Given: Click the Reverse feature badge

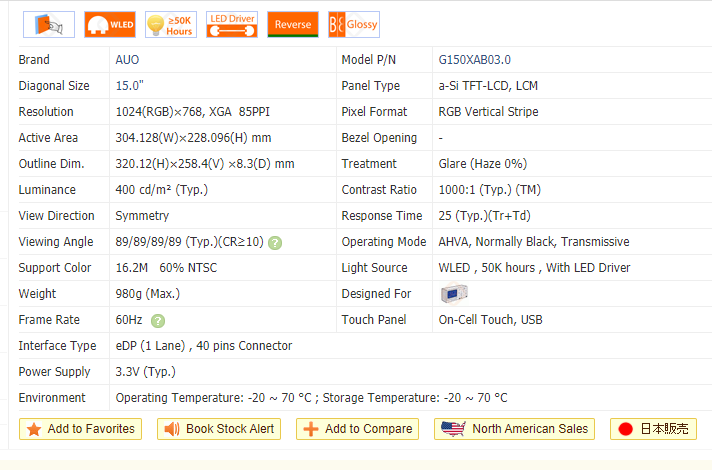Looking at the screenshot, I should (x=293, y=24).
